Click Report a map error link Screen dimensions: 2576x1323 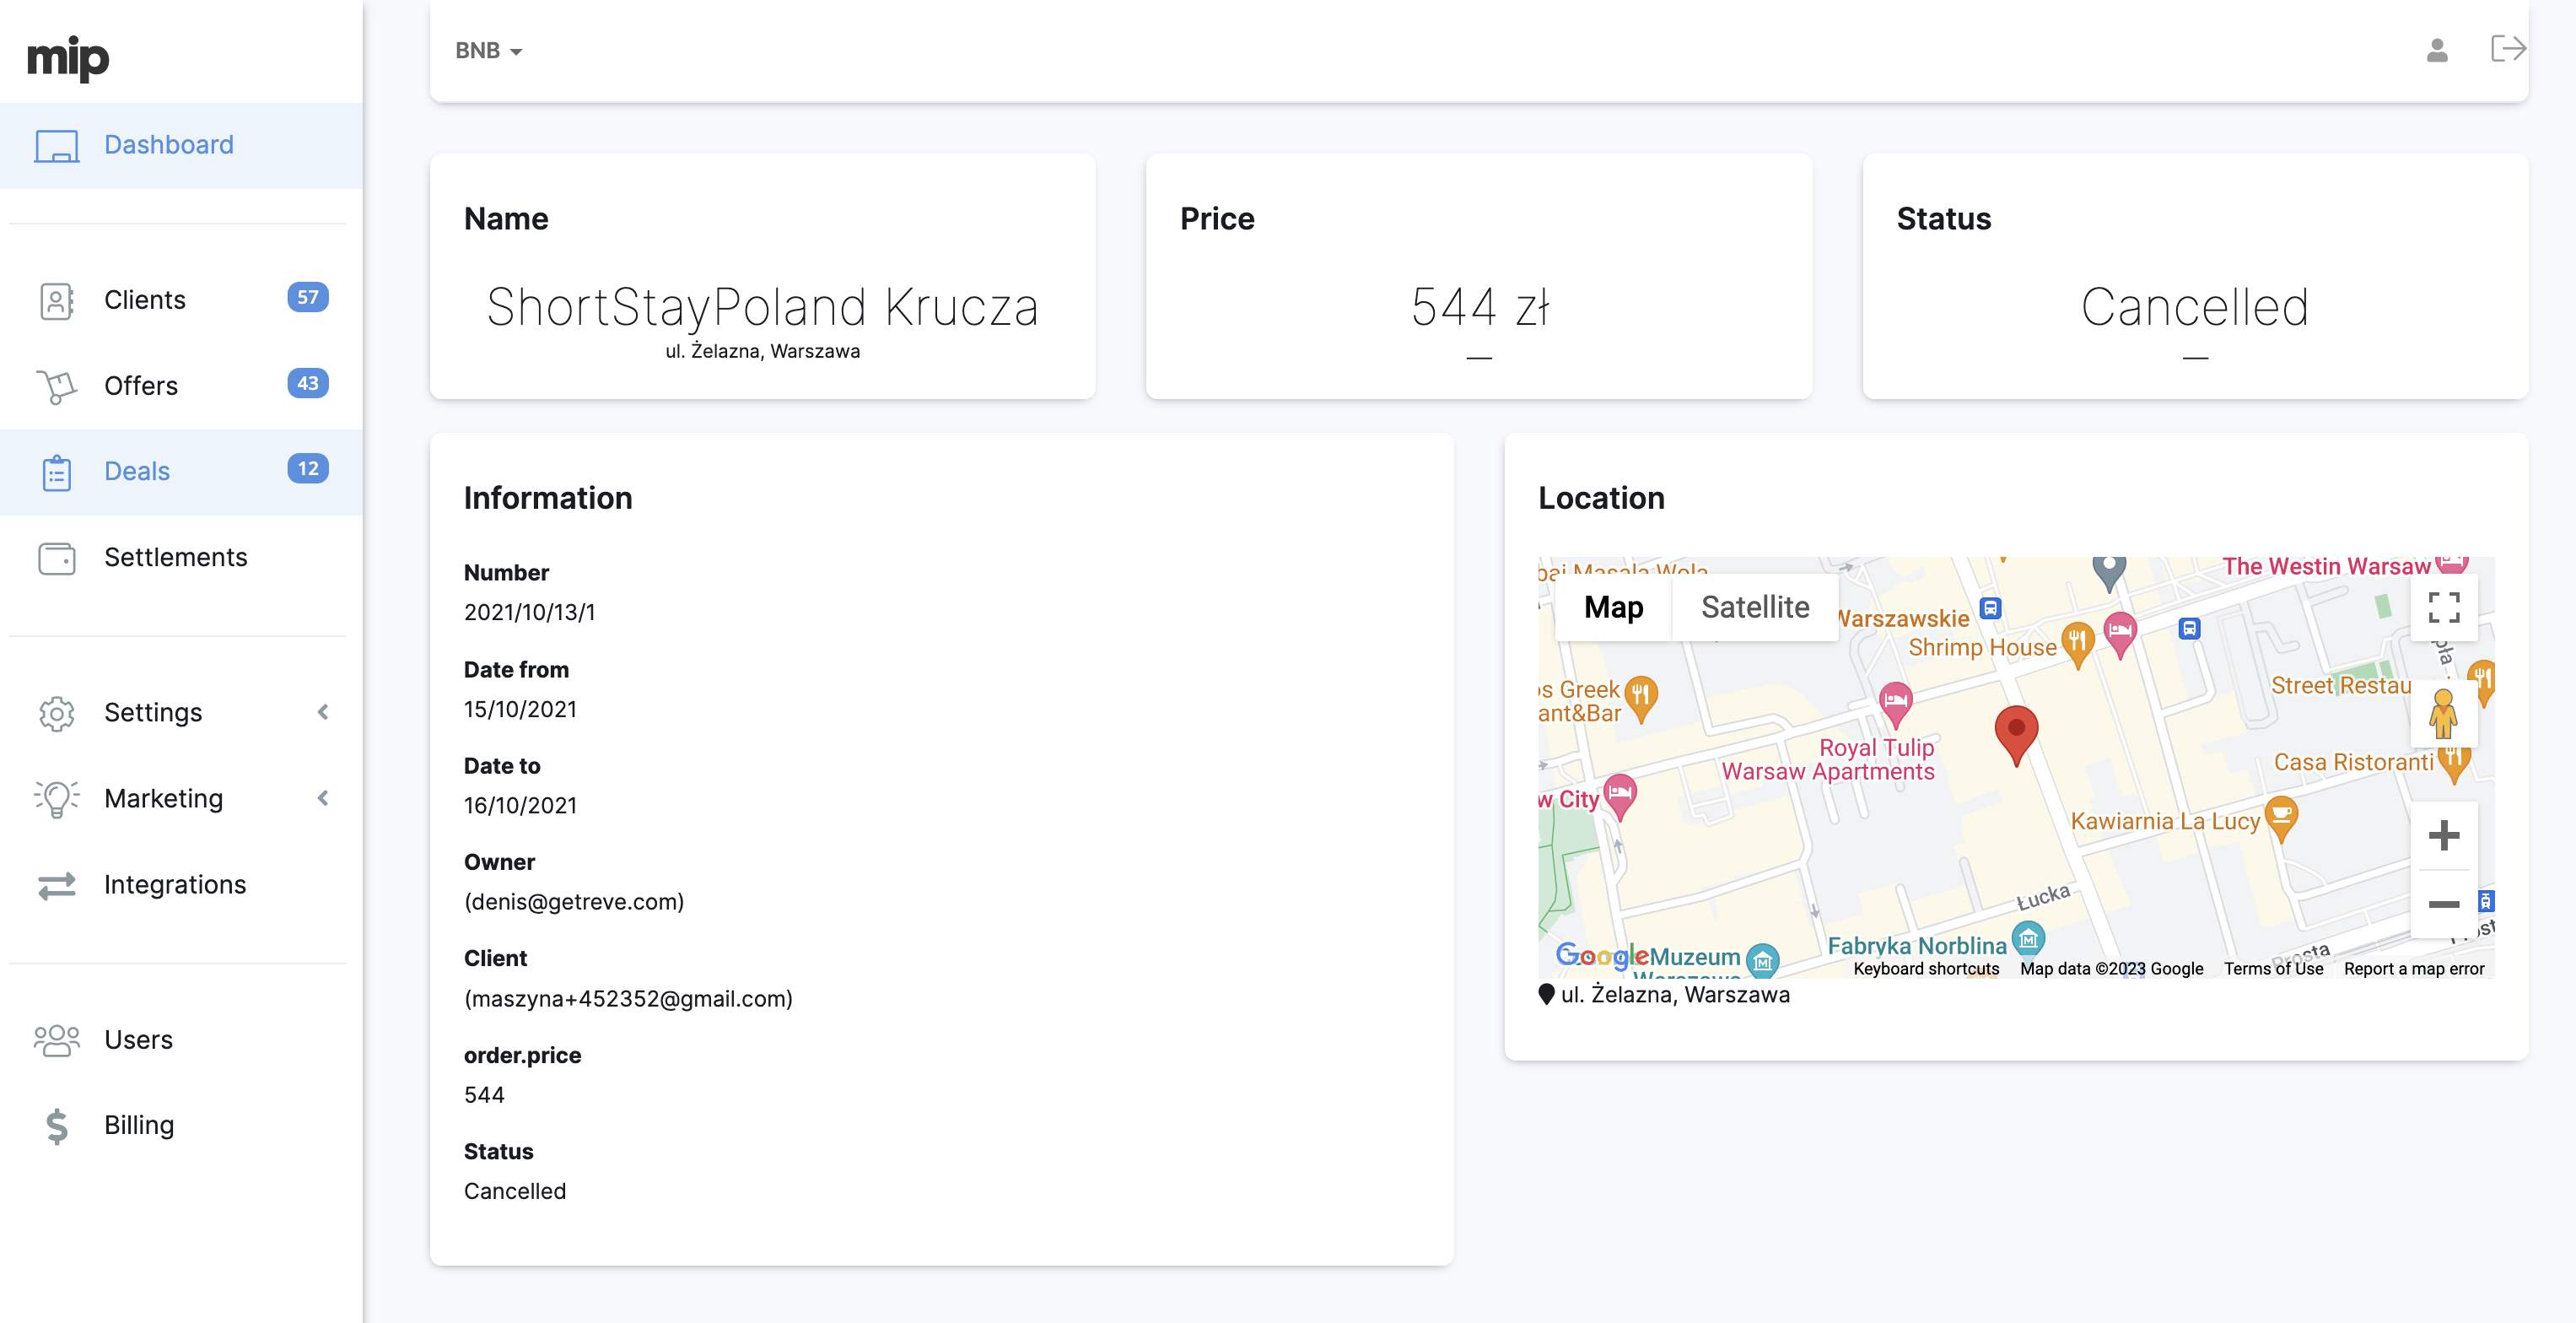click(x=2413, y=968)
